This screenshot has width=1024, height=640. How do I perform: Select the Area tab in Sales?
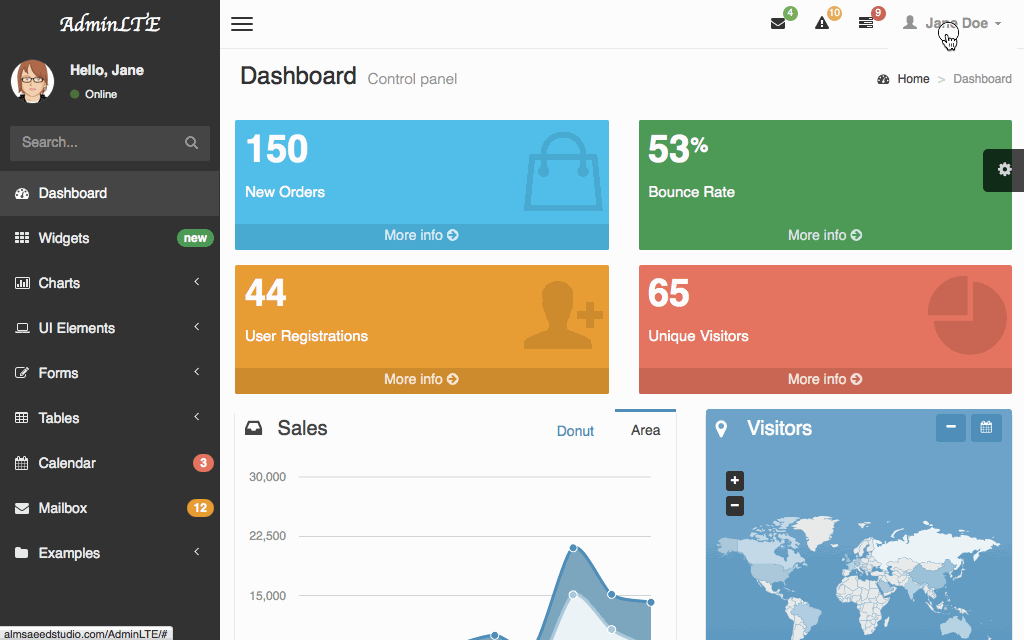pos(645,430)
